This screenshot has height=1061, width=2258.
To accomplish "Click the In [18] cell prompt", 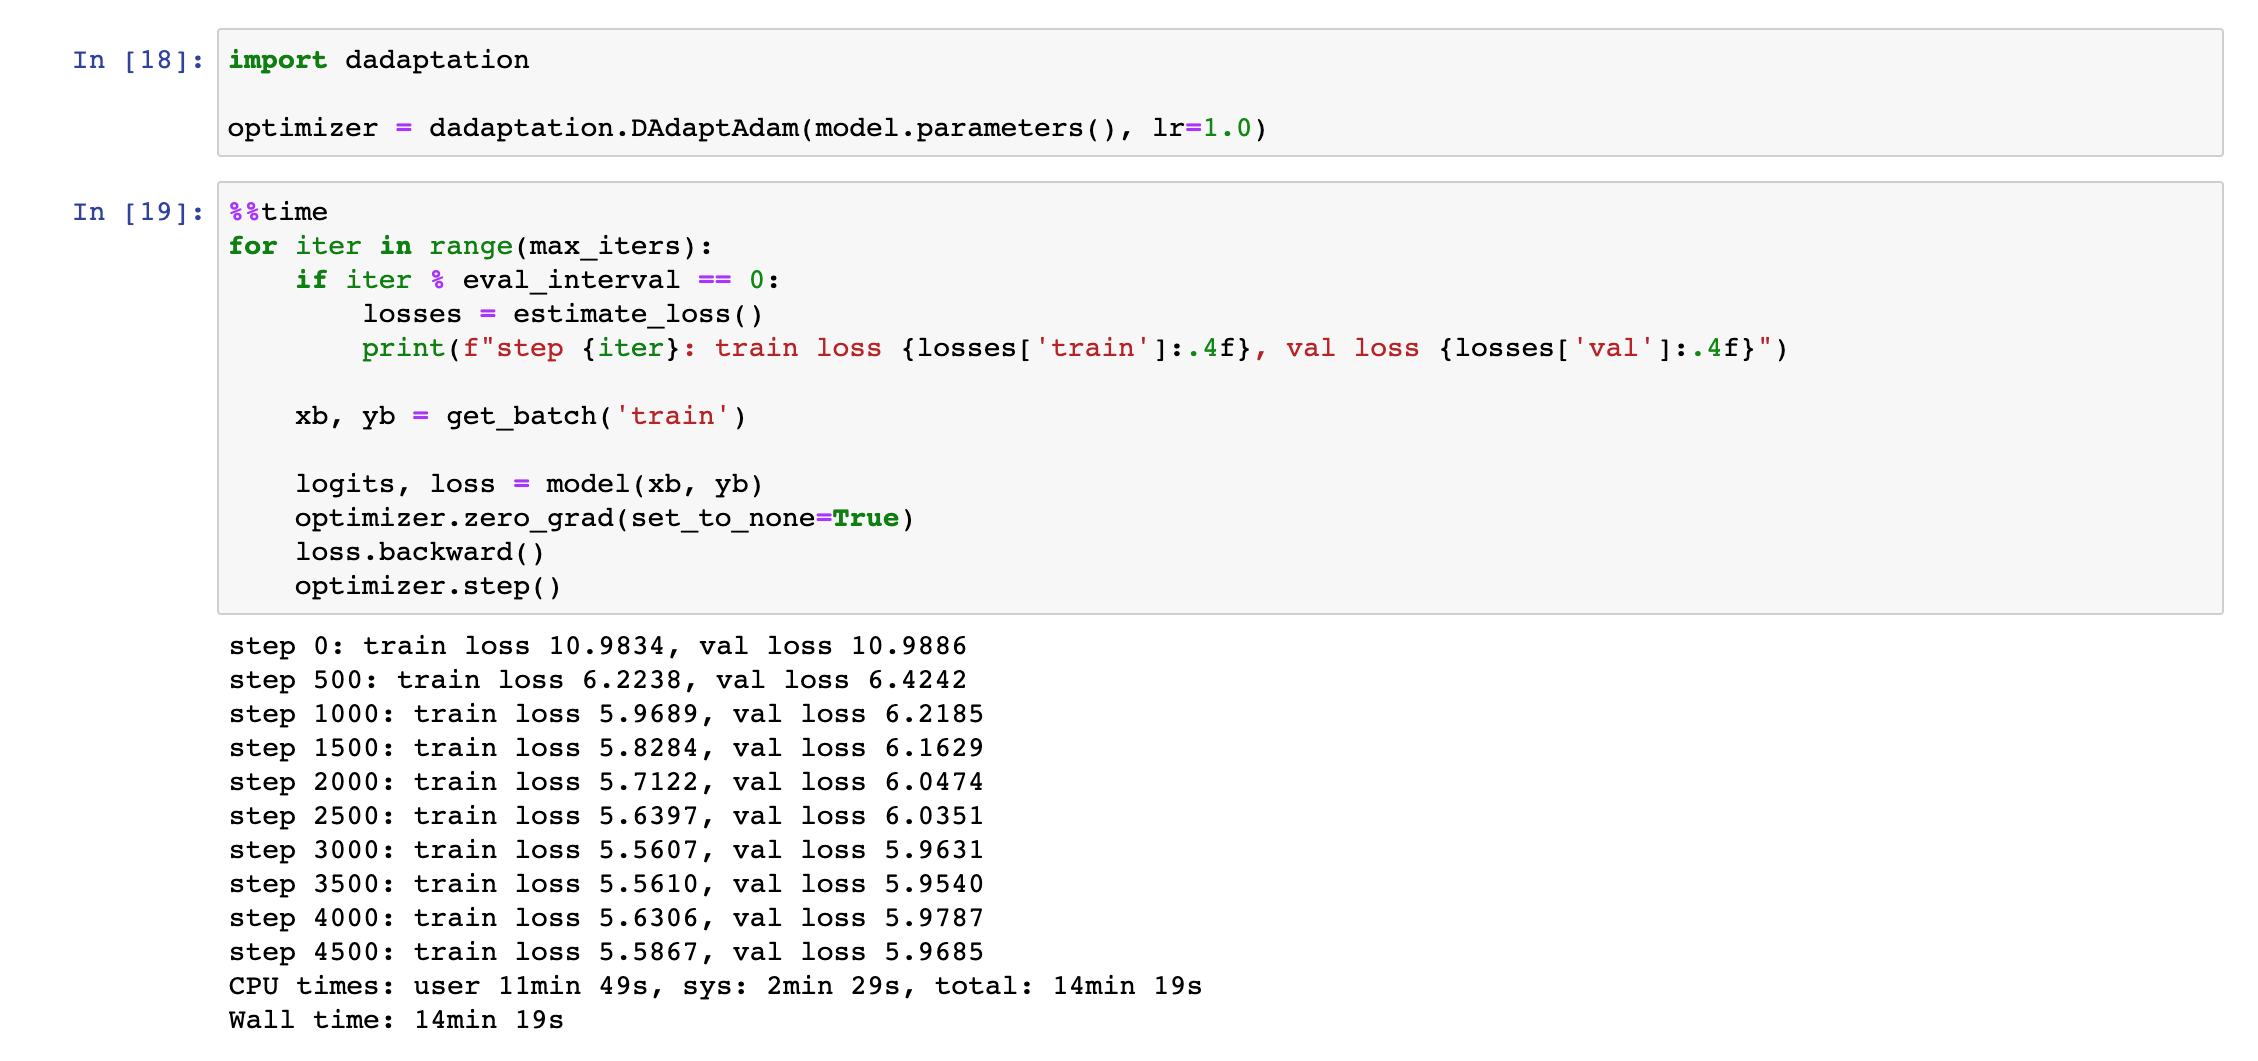I will (138, 60).
